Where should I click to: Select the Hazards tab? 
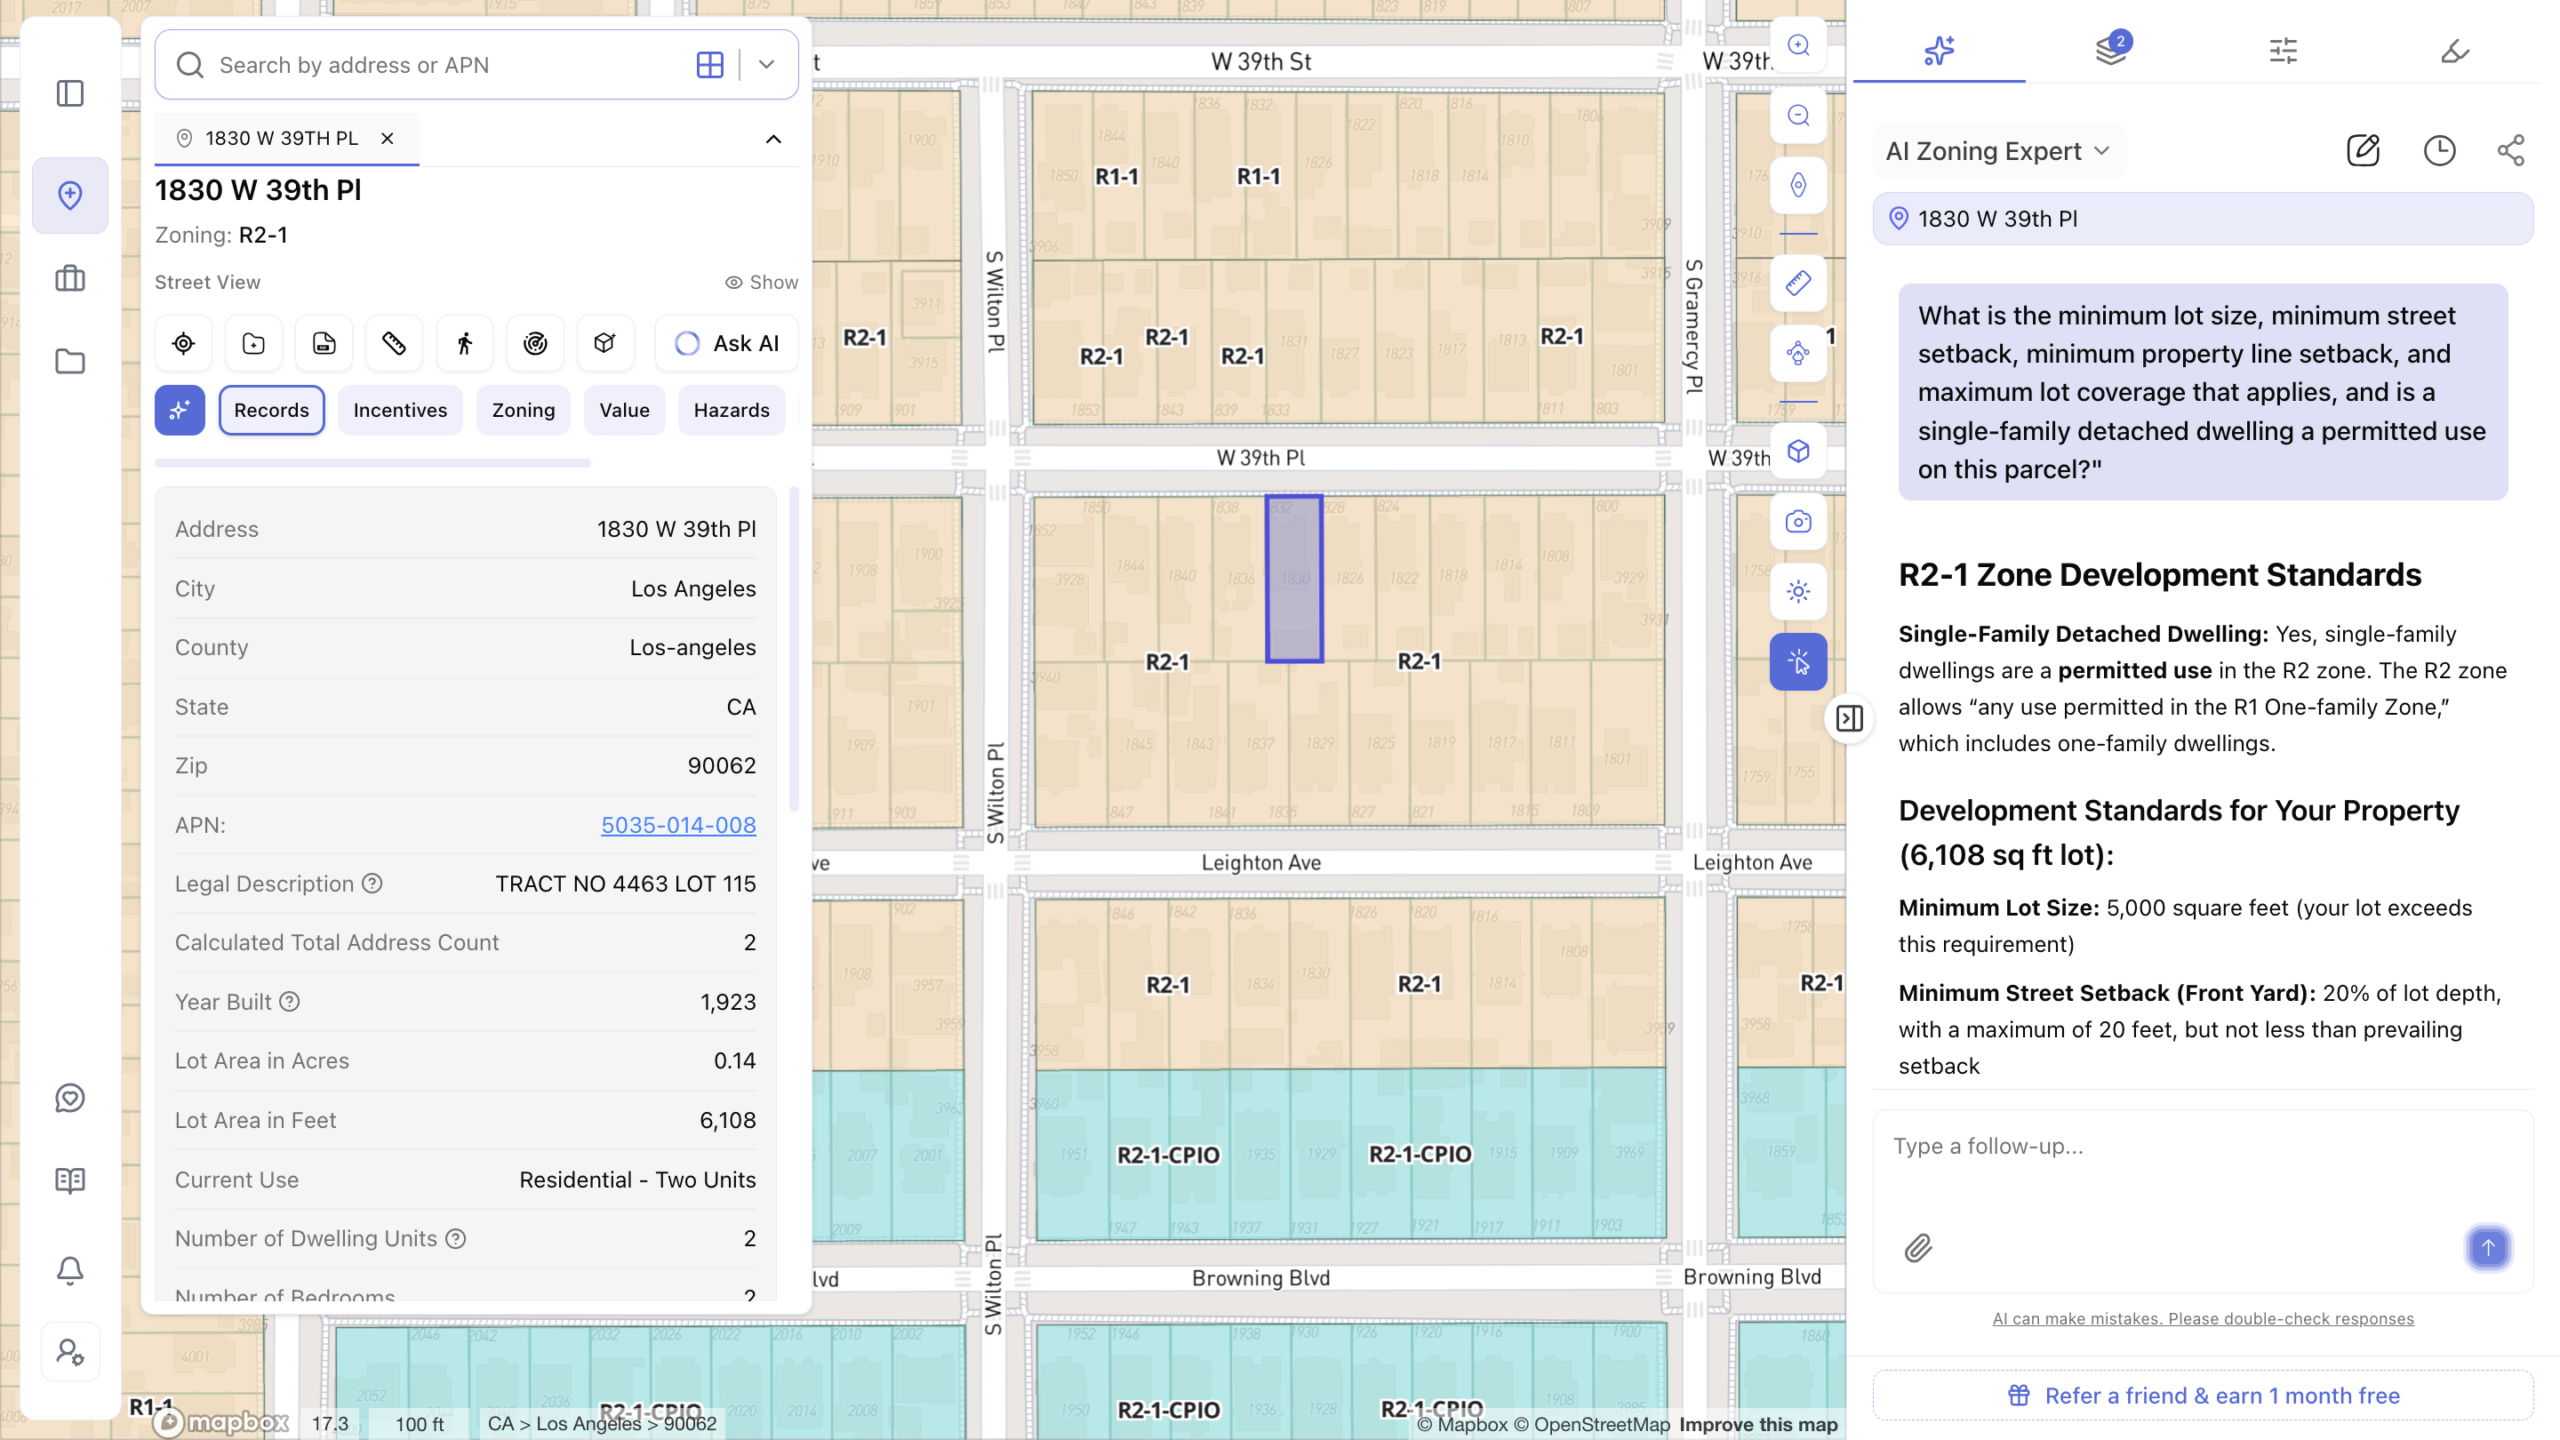731,410
